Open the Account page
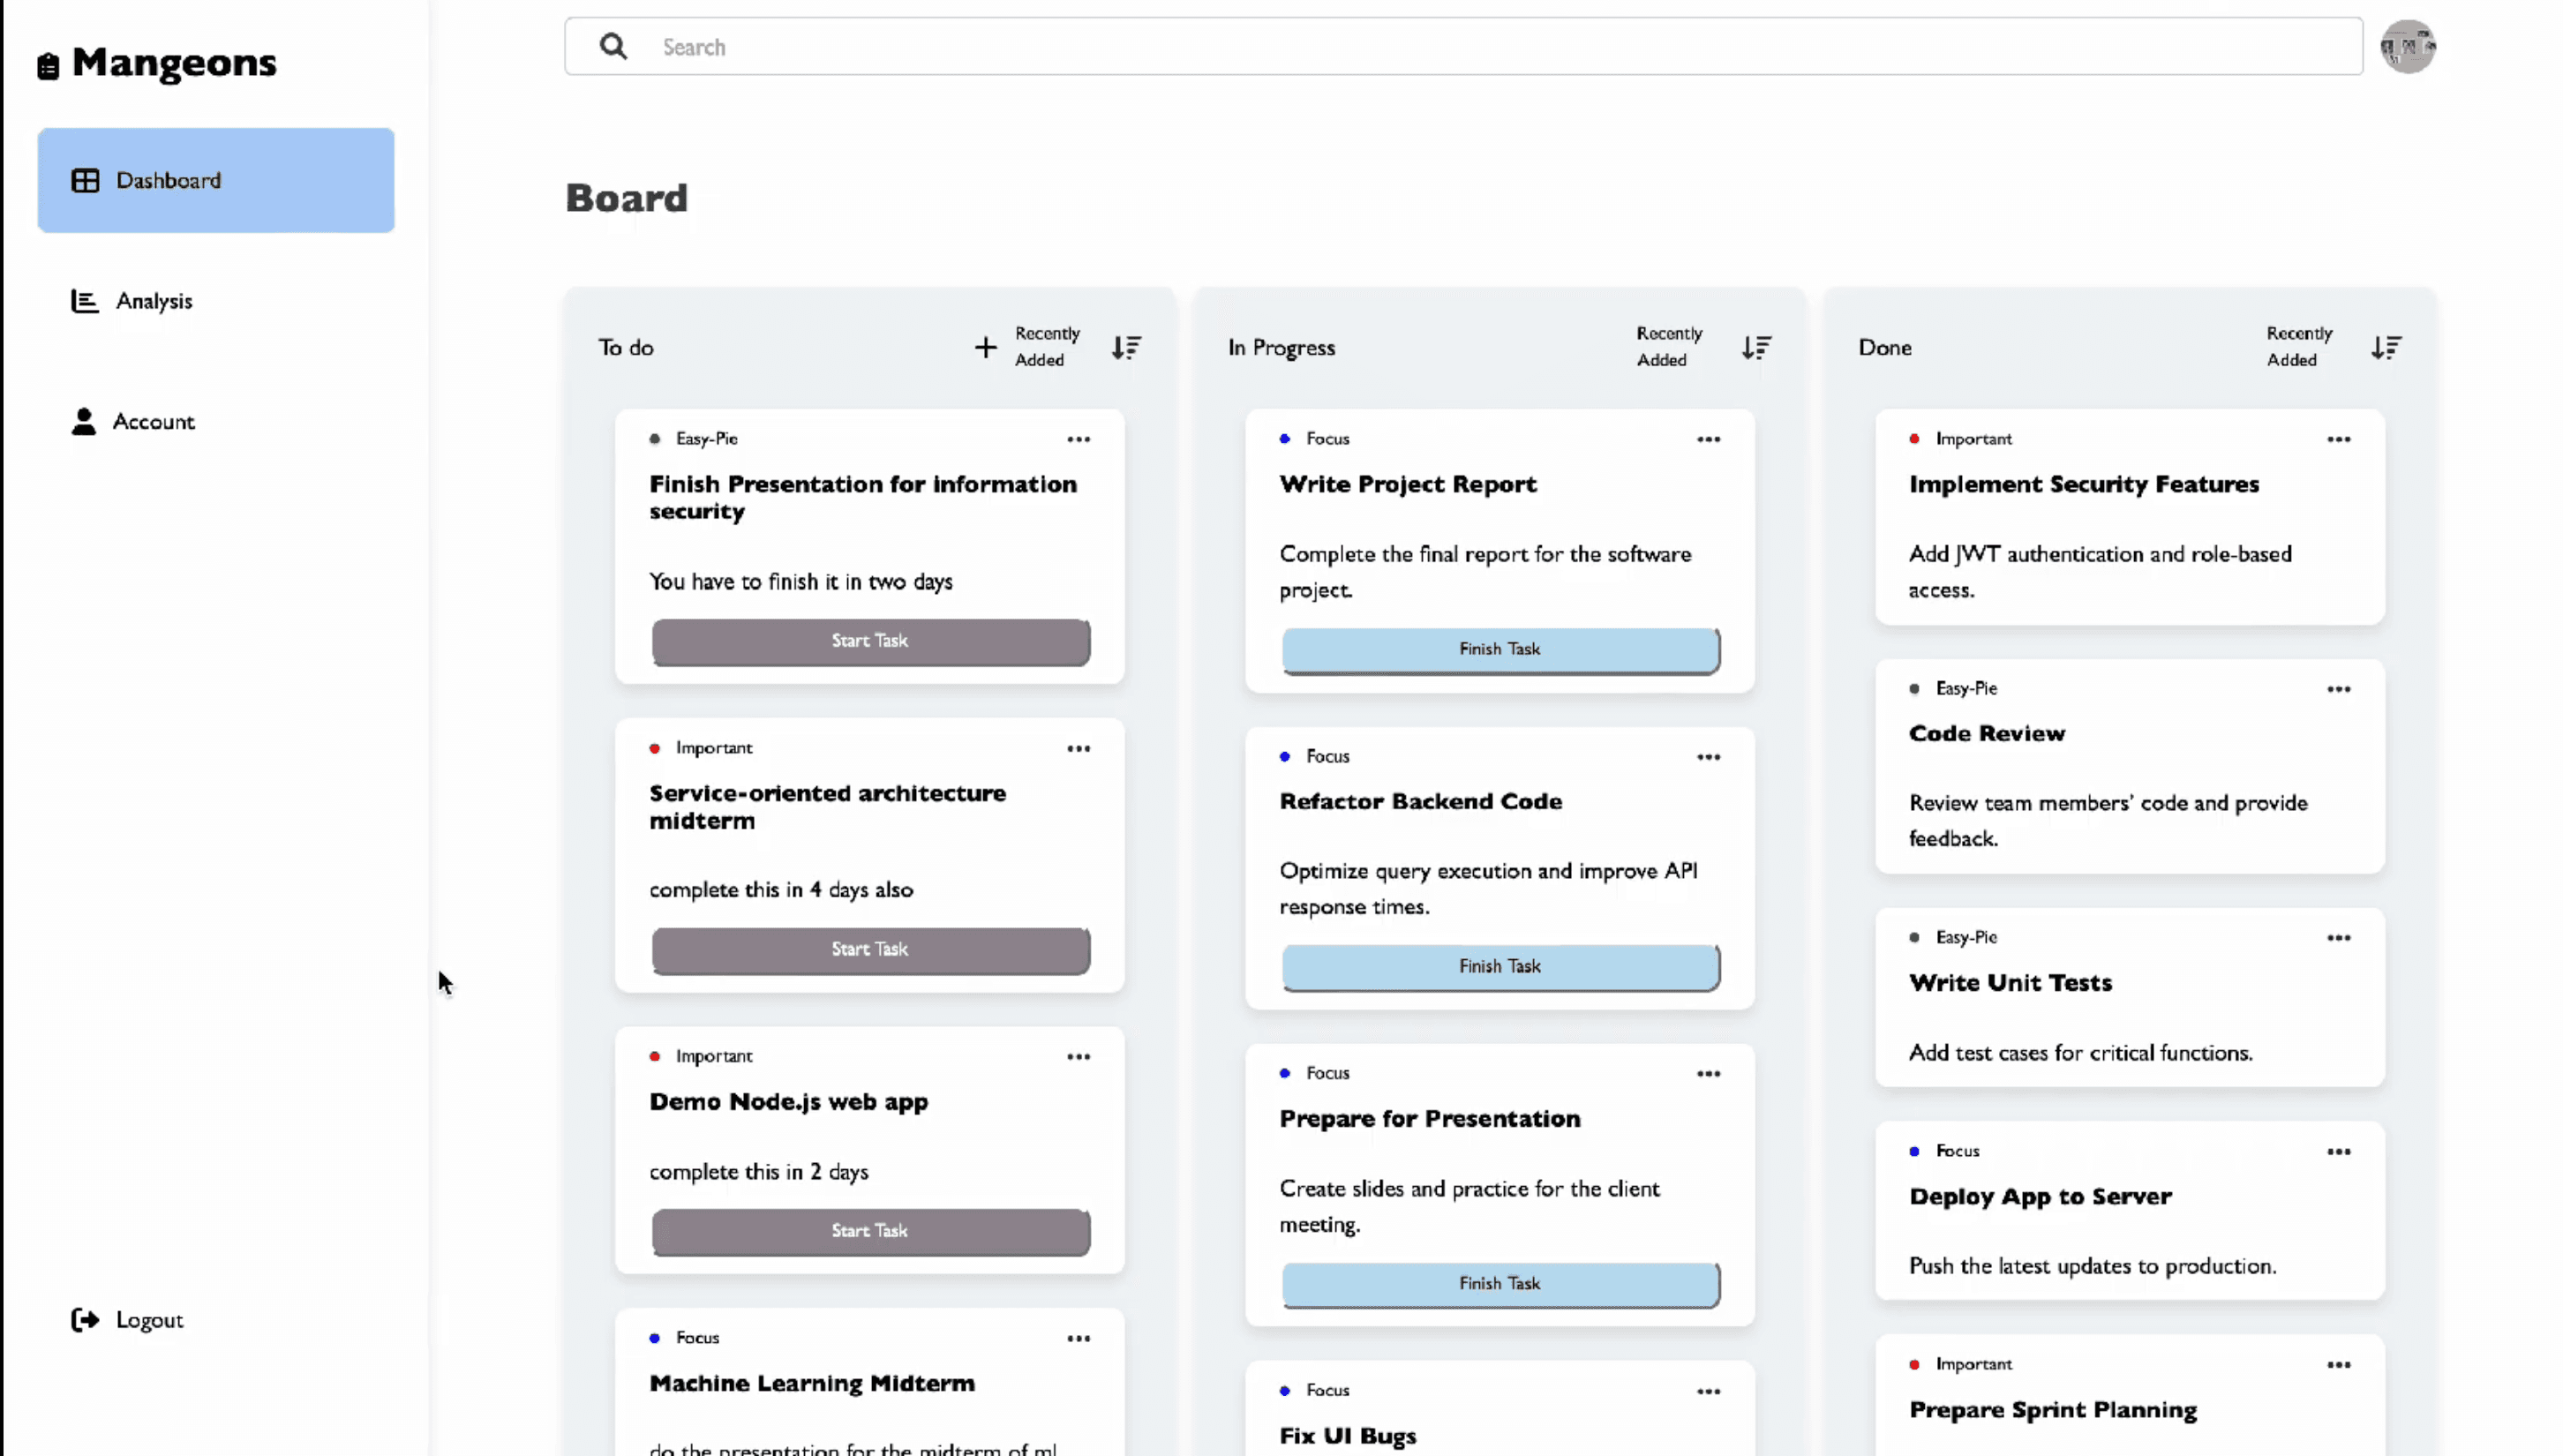2563x1456 pixels. click(133, 421)
